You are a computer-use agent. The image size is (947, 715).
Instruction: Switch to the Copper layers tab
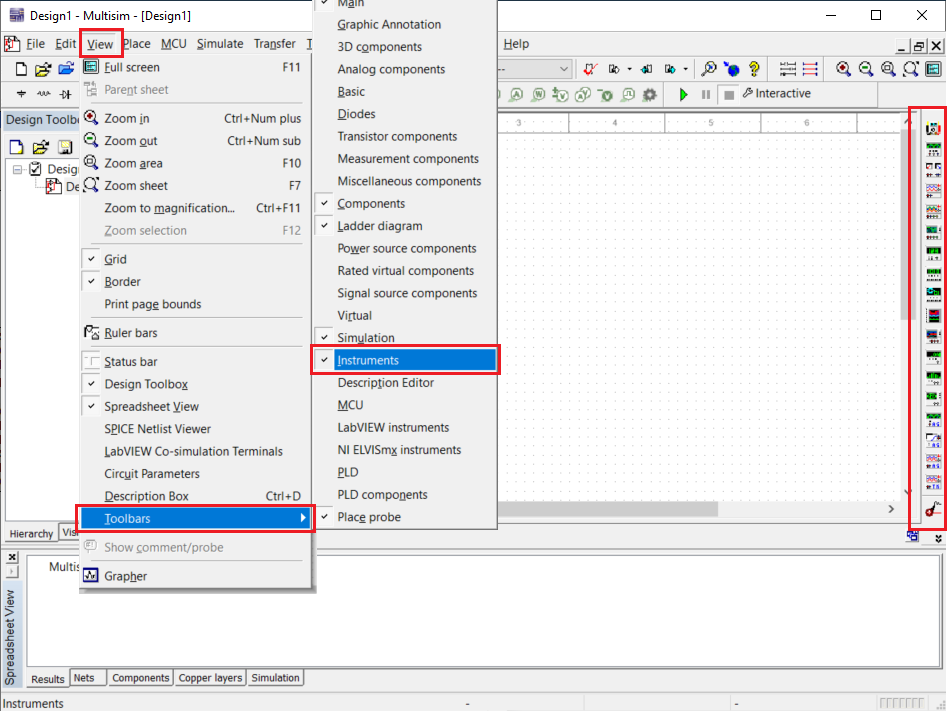(210, 678)
